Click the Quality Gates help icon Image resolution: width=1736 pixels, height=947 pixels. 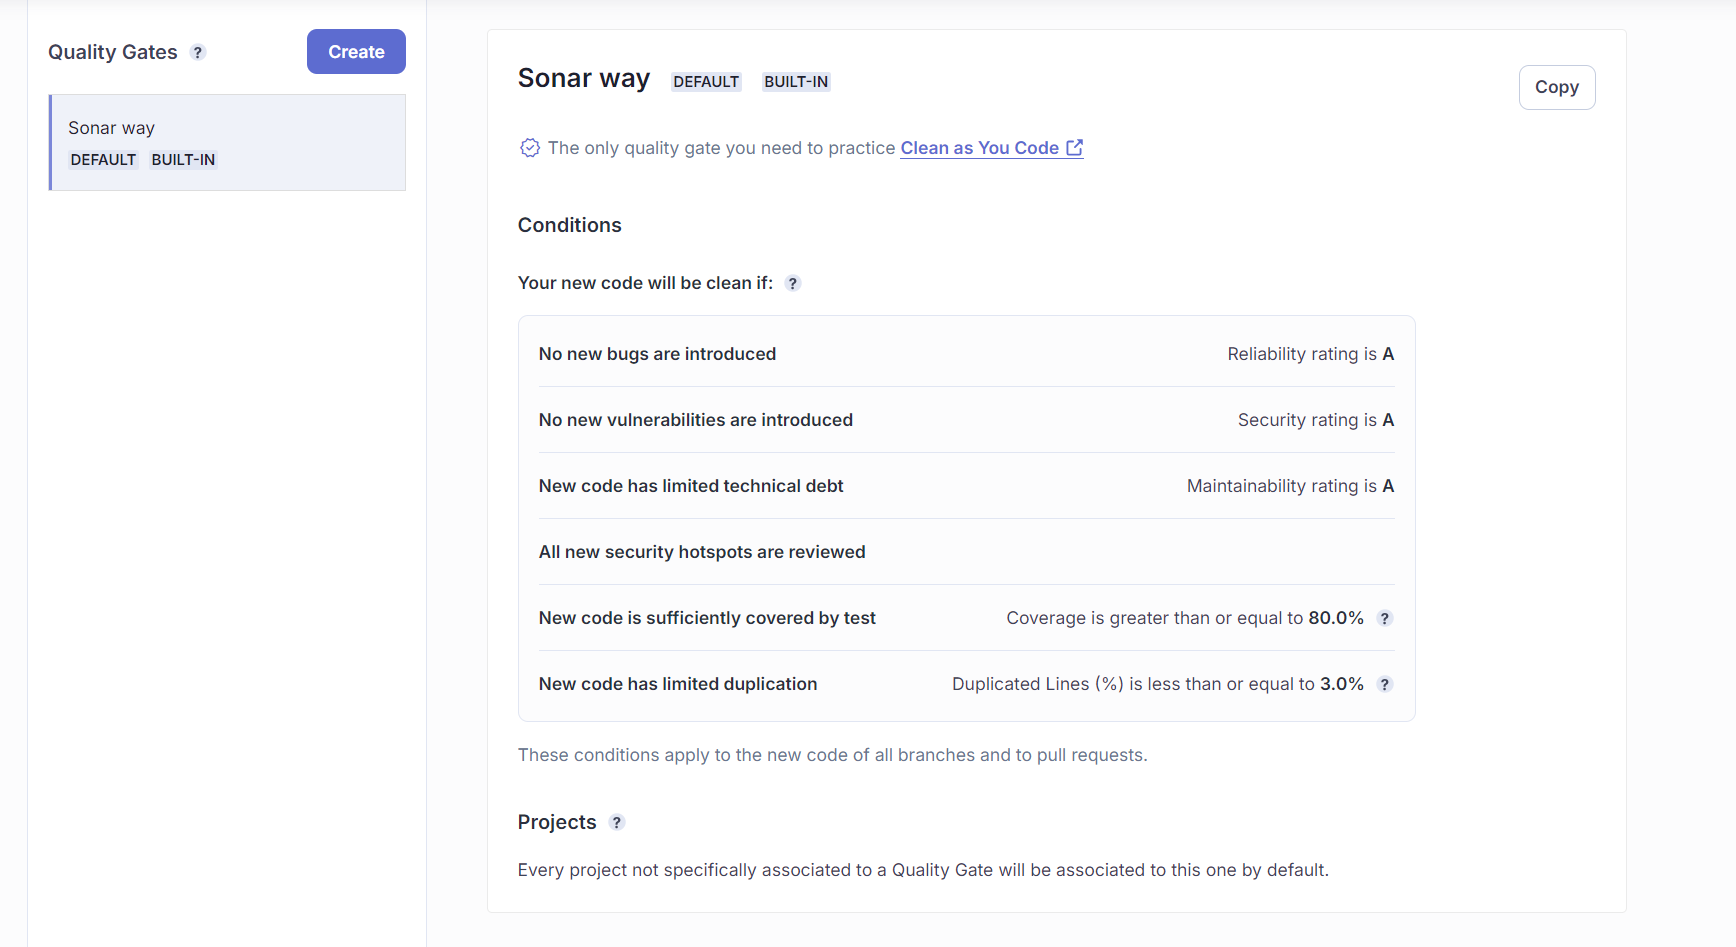point(198,53)
